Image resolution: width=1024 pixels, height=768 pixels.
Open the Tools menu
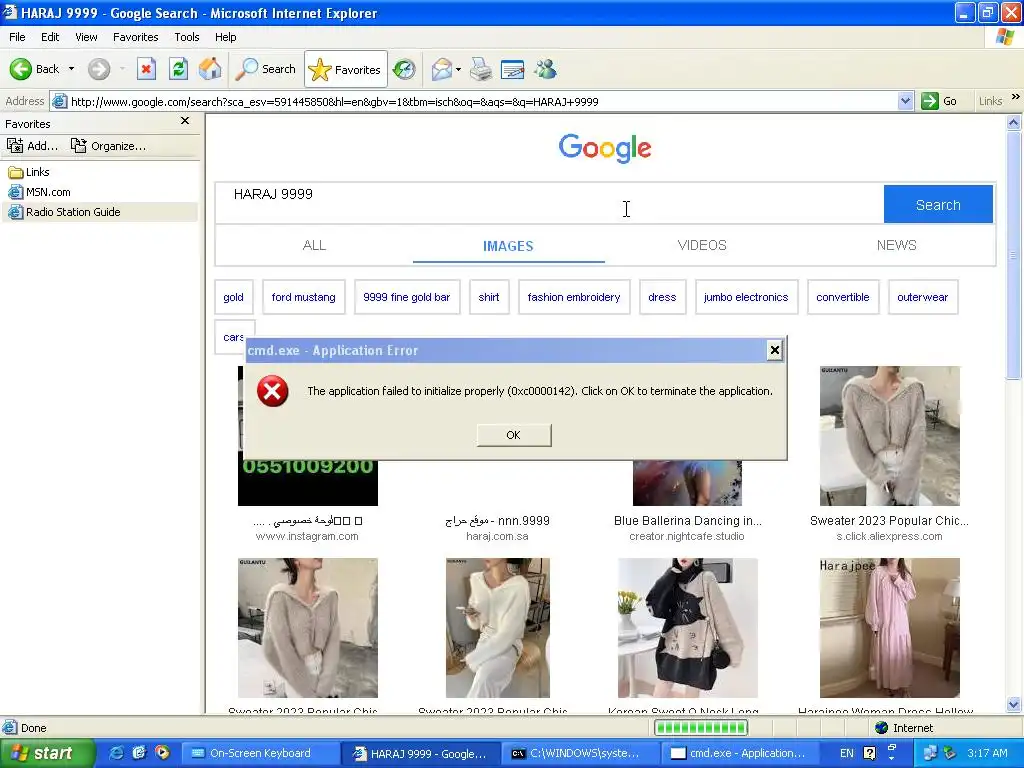point(187,37)
